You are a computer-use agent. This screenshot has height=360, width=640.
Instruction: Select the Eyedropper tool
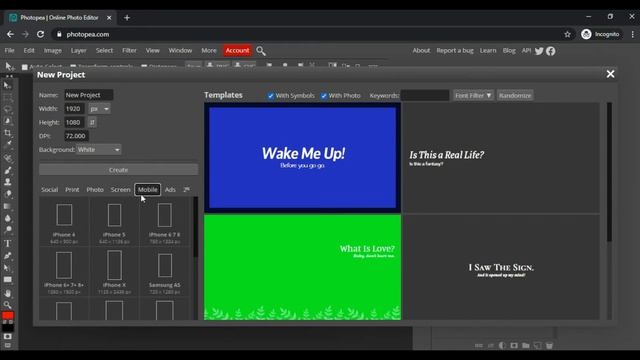pyautogui.click(x=7, y=144)
